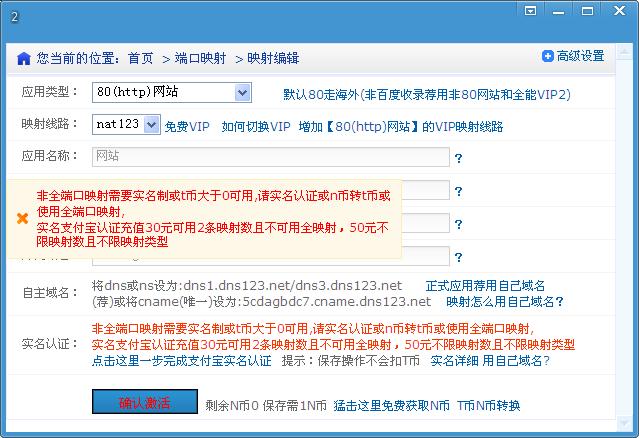This screenshot has height=438, width=639.
Task: Click the help question mark below 应用名称 row
Action: [458, 191]
